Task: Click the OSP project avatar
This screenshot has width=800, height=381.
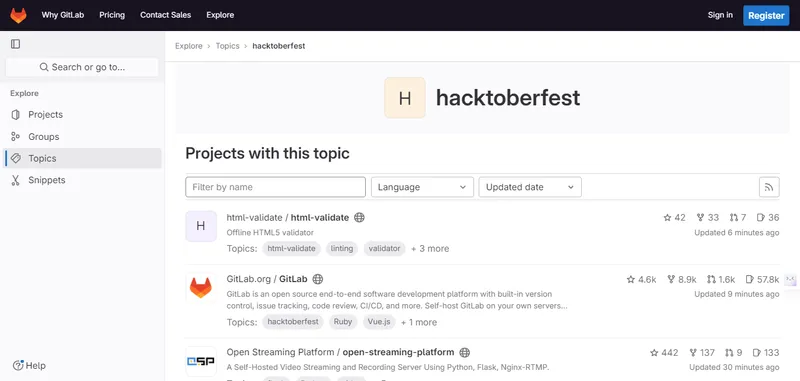Action: click(x=201, y=361)
